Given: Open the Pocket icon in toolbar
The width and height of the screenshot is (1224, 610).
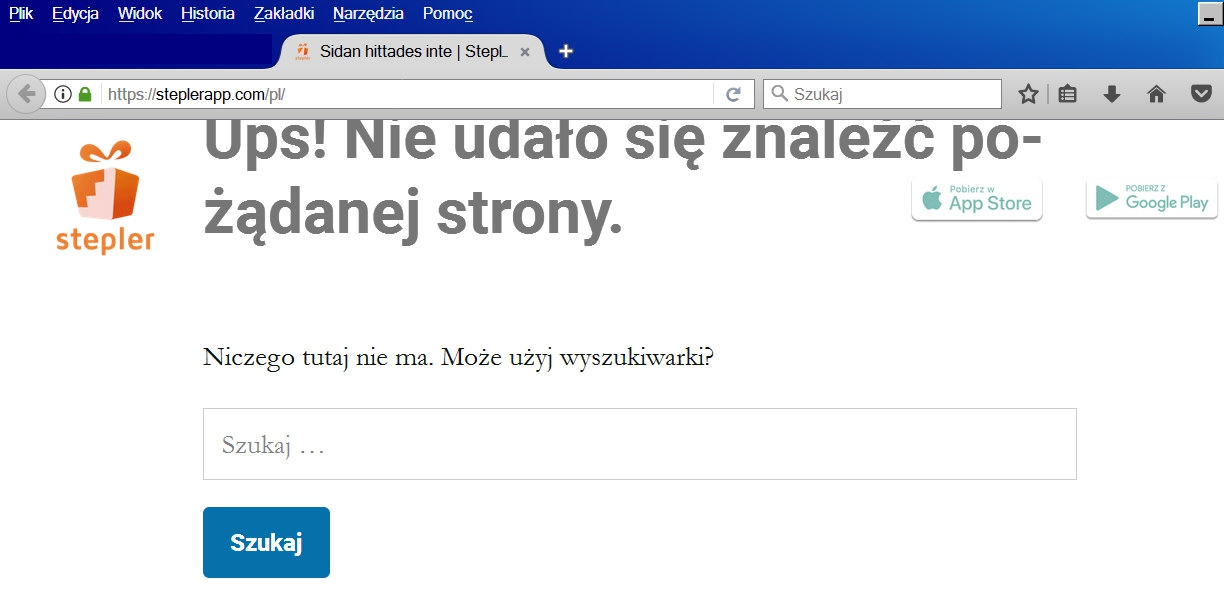Looking at the screenshot, I should (1201, 94).
